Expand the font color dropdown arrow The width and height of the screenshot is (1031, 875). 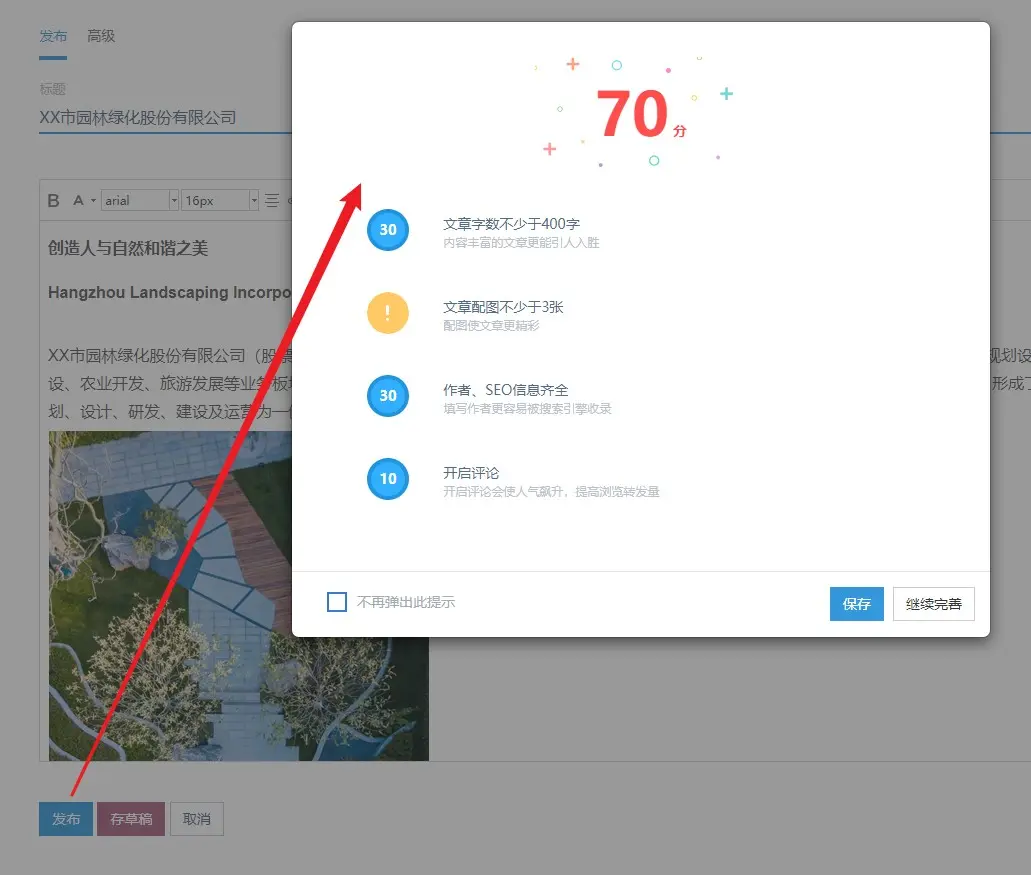pos(94,200)
